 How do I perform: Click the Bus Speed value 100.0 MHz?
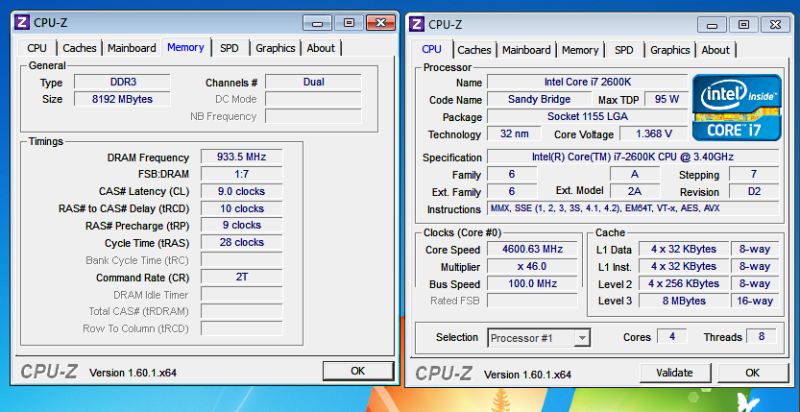point(532,283)
